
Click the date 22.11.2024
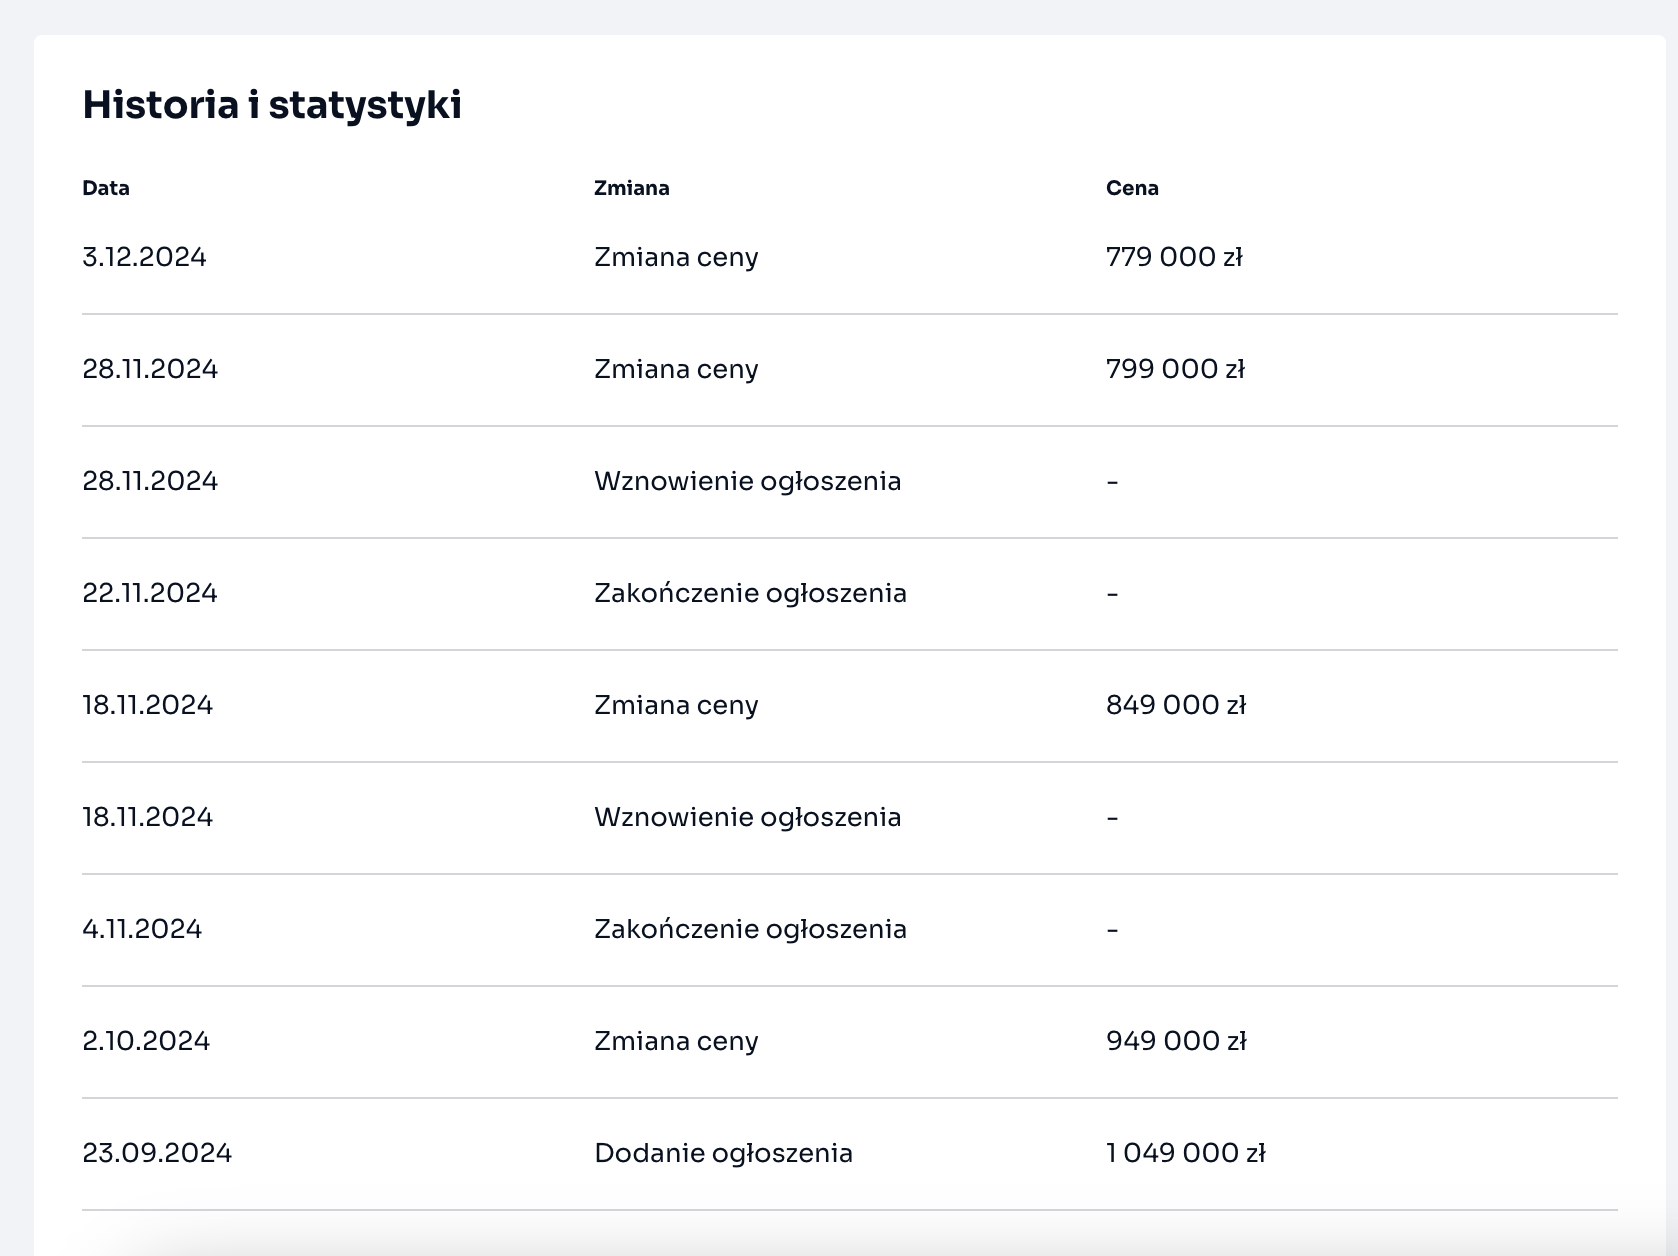coord(150,593)
